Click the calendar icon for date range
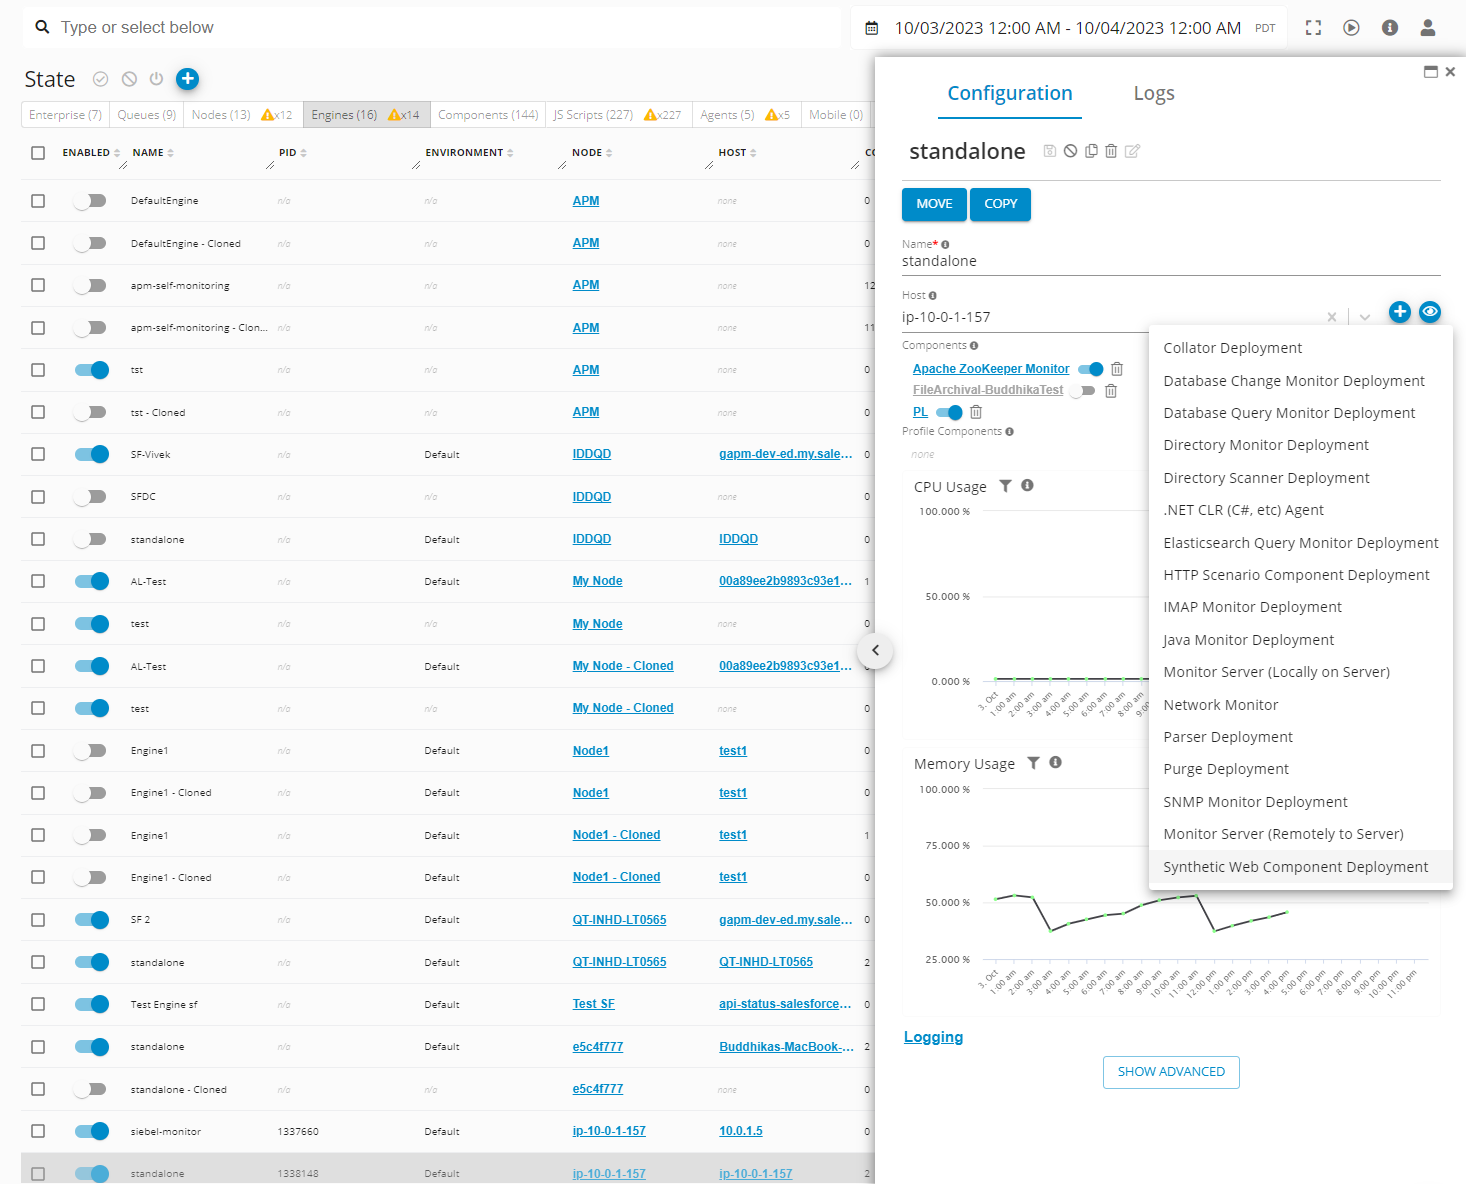Screen dimensions: 1466x1184 [x=872, y=28]
